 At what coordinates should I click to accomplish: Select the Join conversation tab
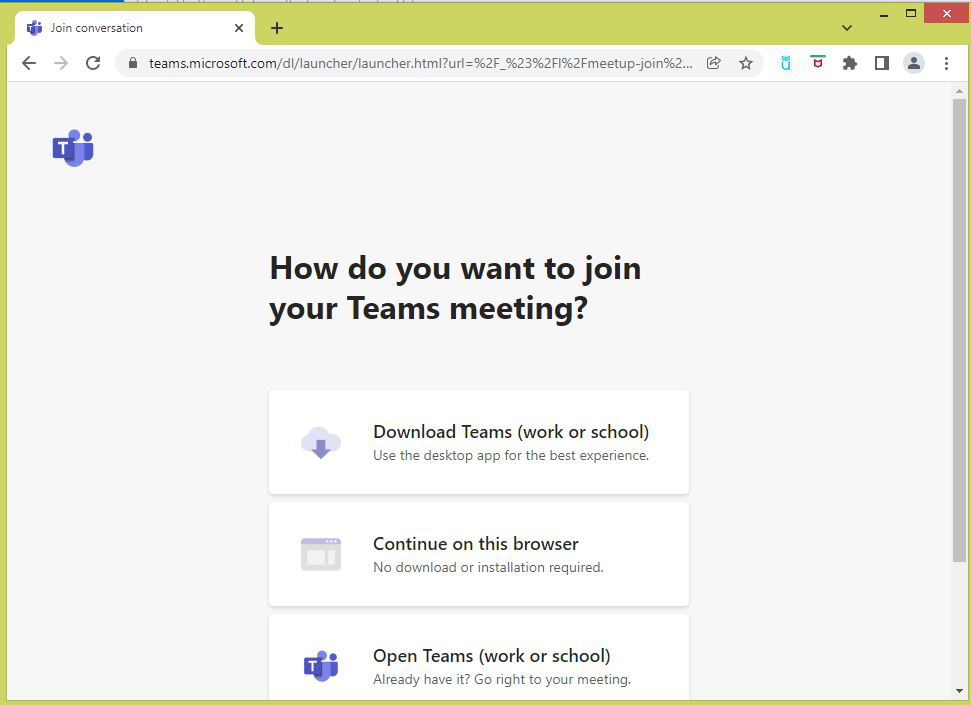[134, 28]
